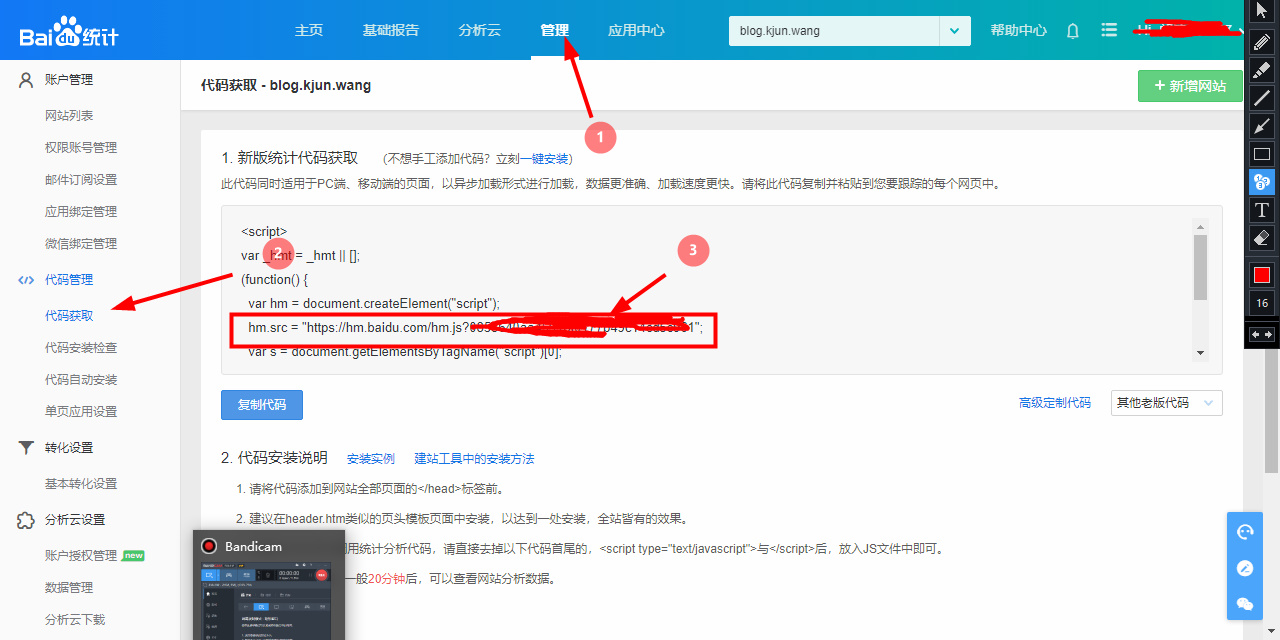
Task: Click the blog.kjun.wang site input box
Action: click(x=834, y=31)
